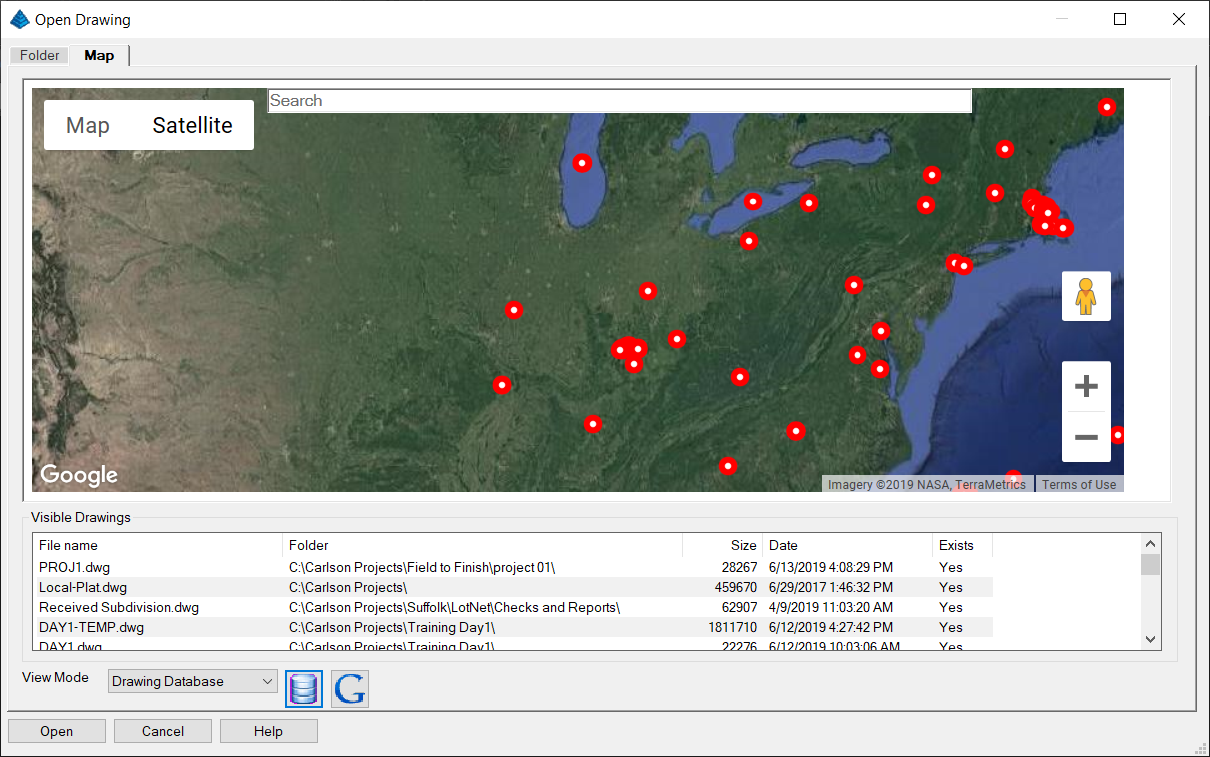This screenshot has height=757, width=1210.
Task: Click the Carlson app icon in title bar
Action: click(x=19, y=19)
